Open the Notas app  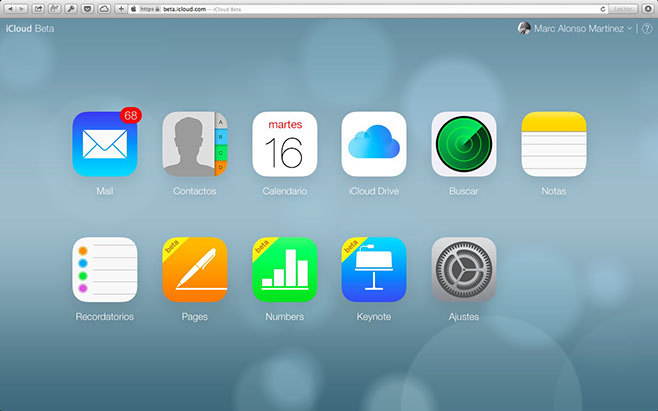553,144
